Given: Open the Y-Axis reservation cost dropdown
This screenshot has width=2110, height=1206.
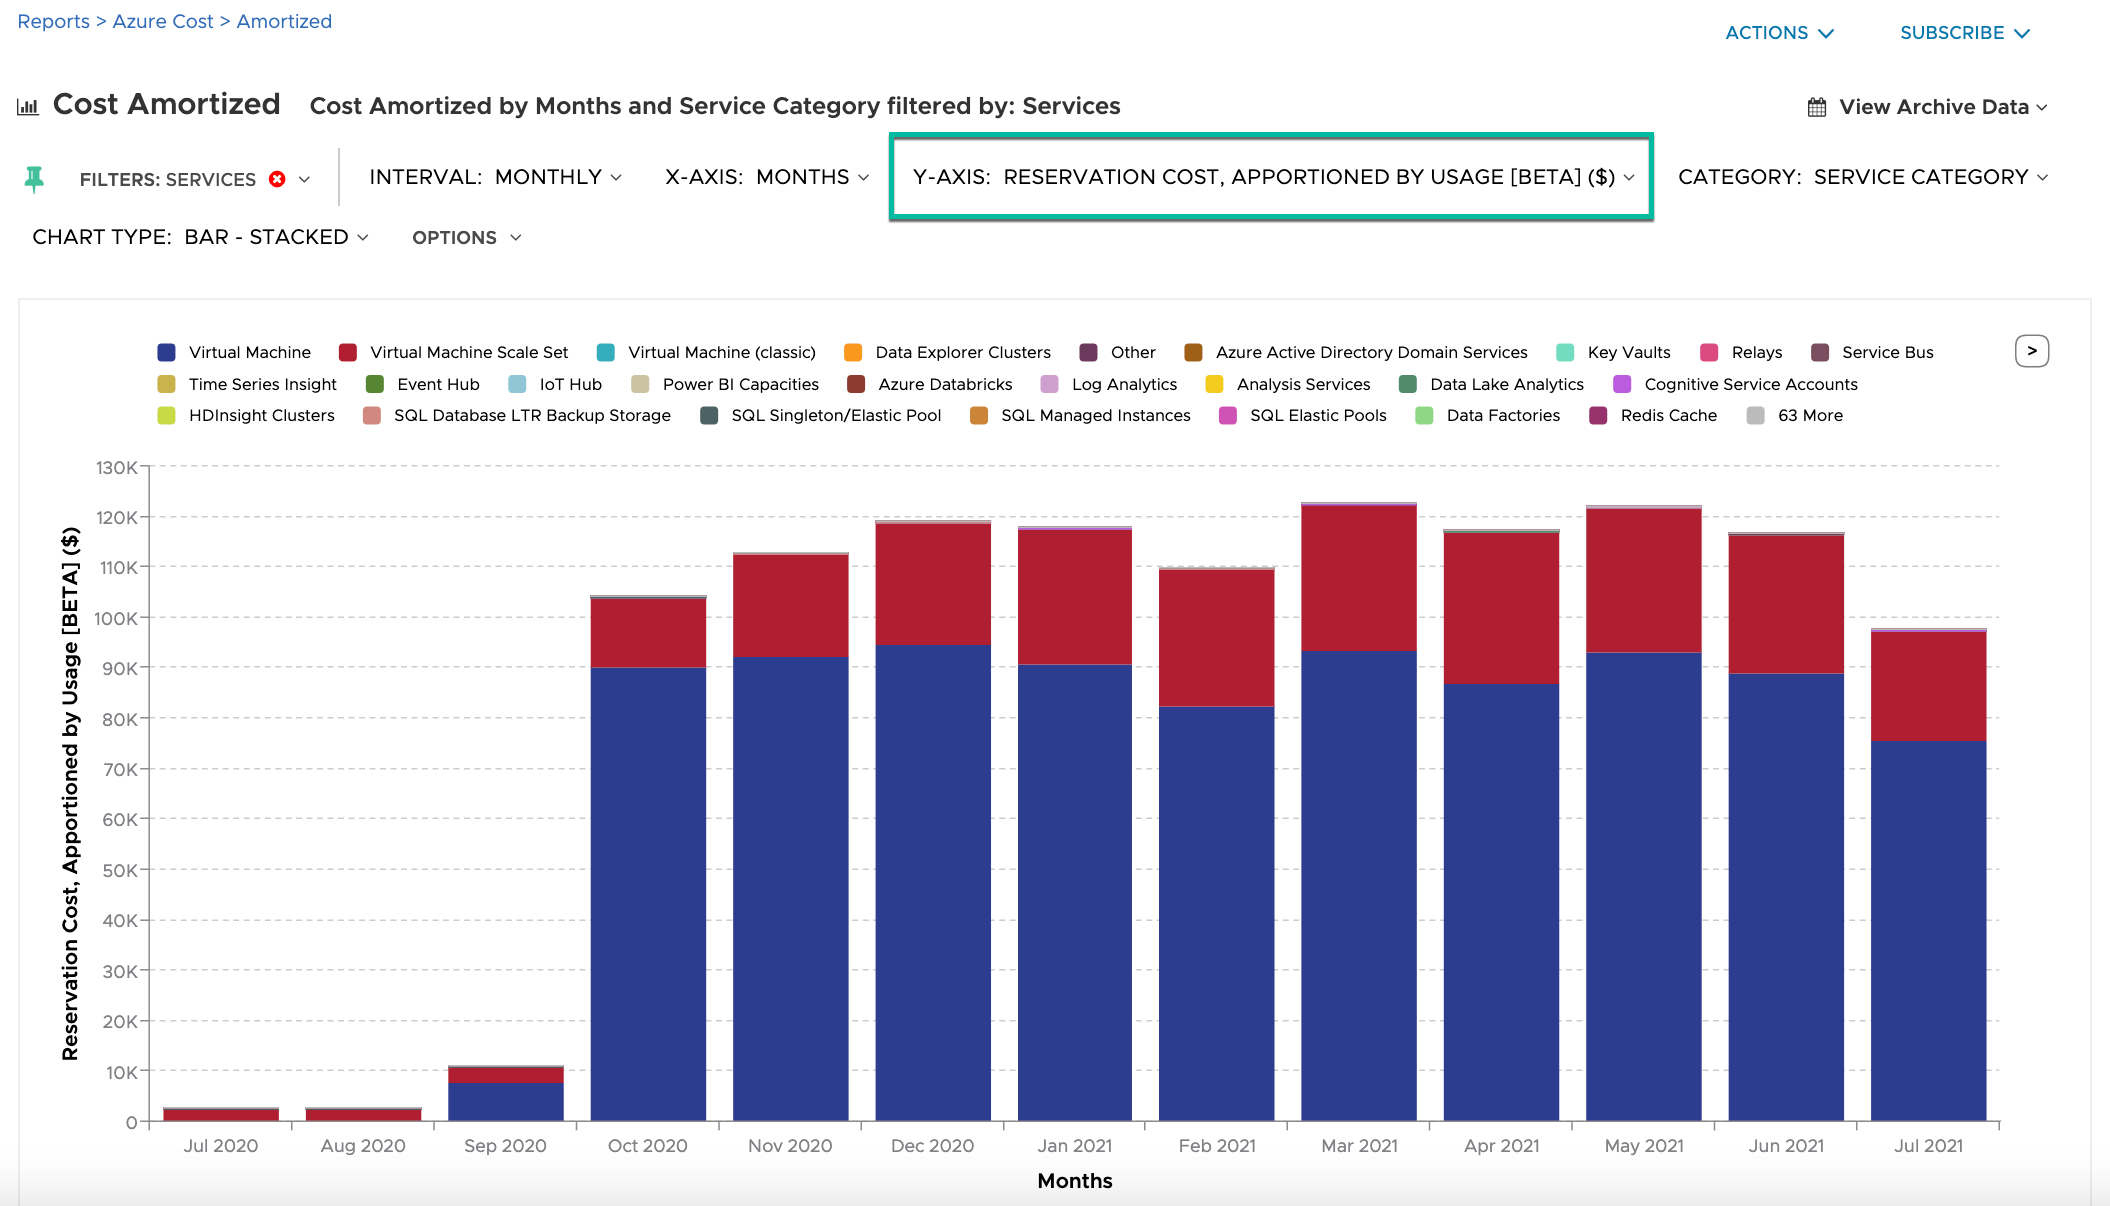Looking at the screenshot, I should 1271,177.
